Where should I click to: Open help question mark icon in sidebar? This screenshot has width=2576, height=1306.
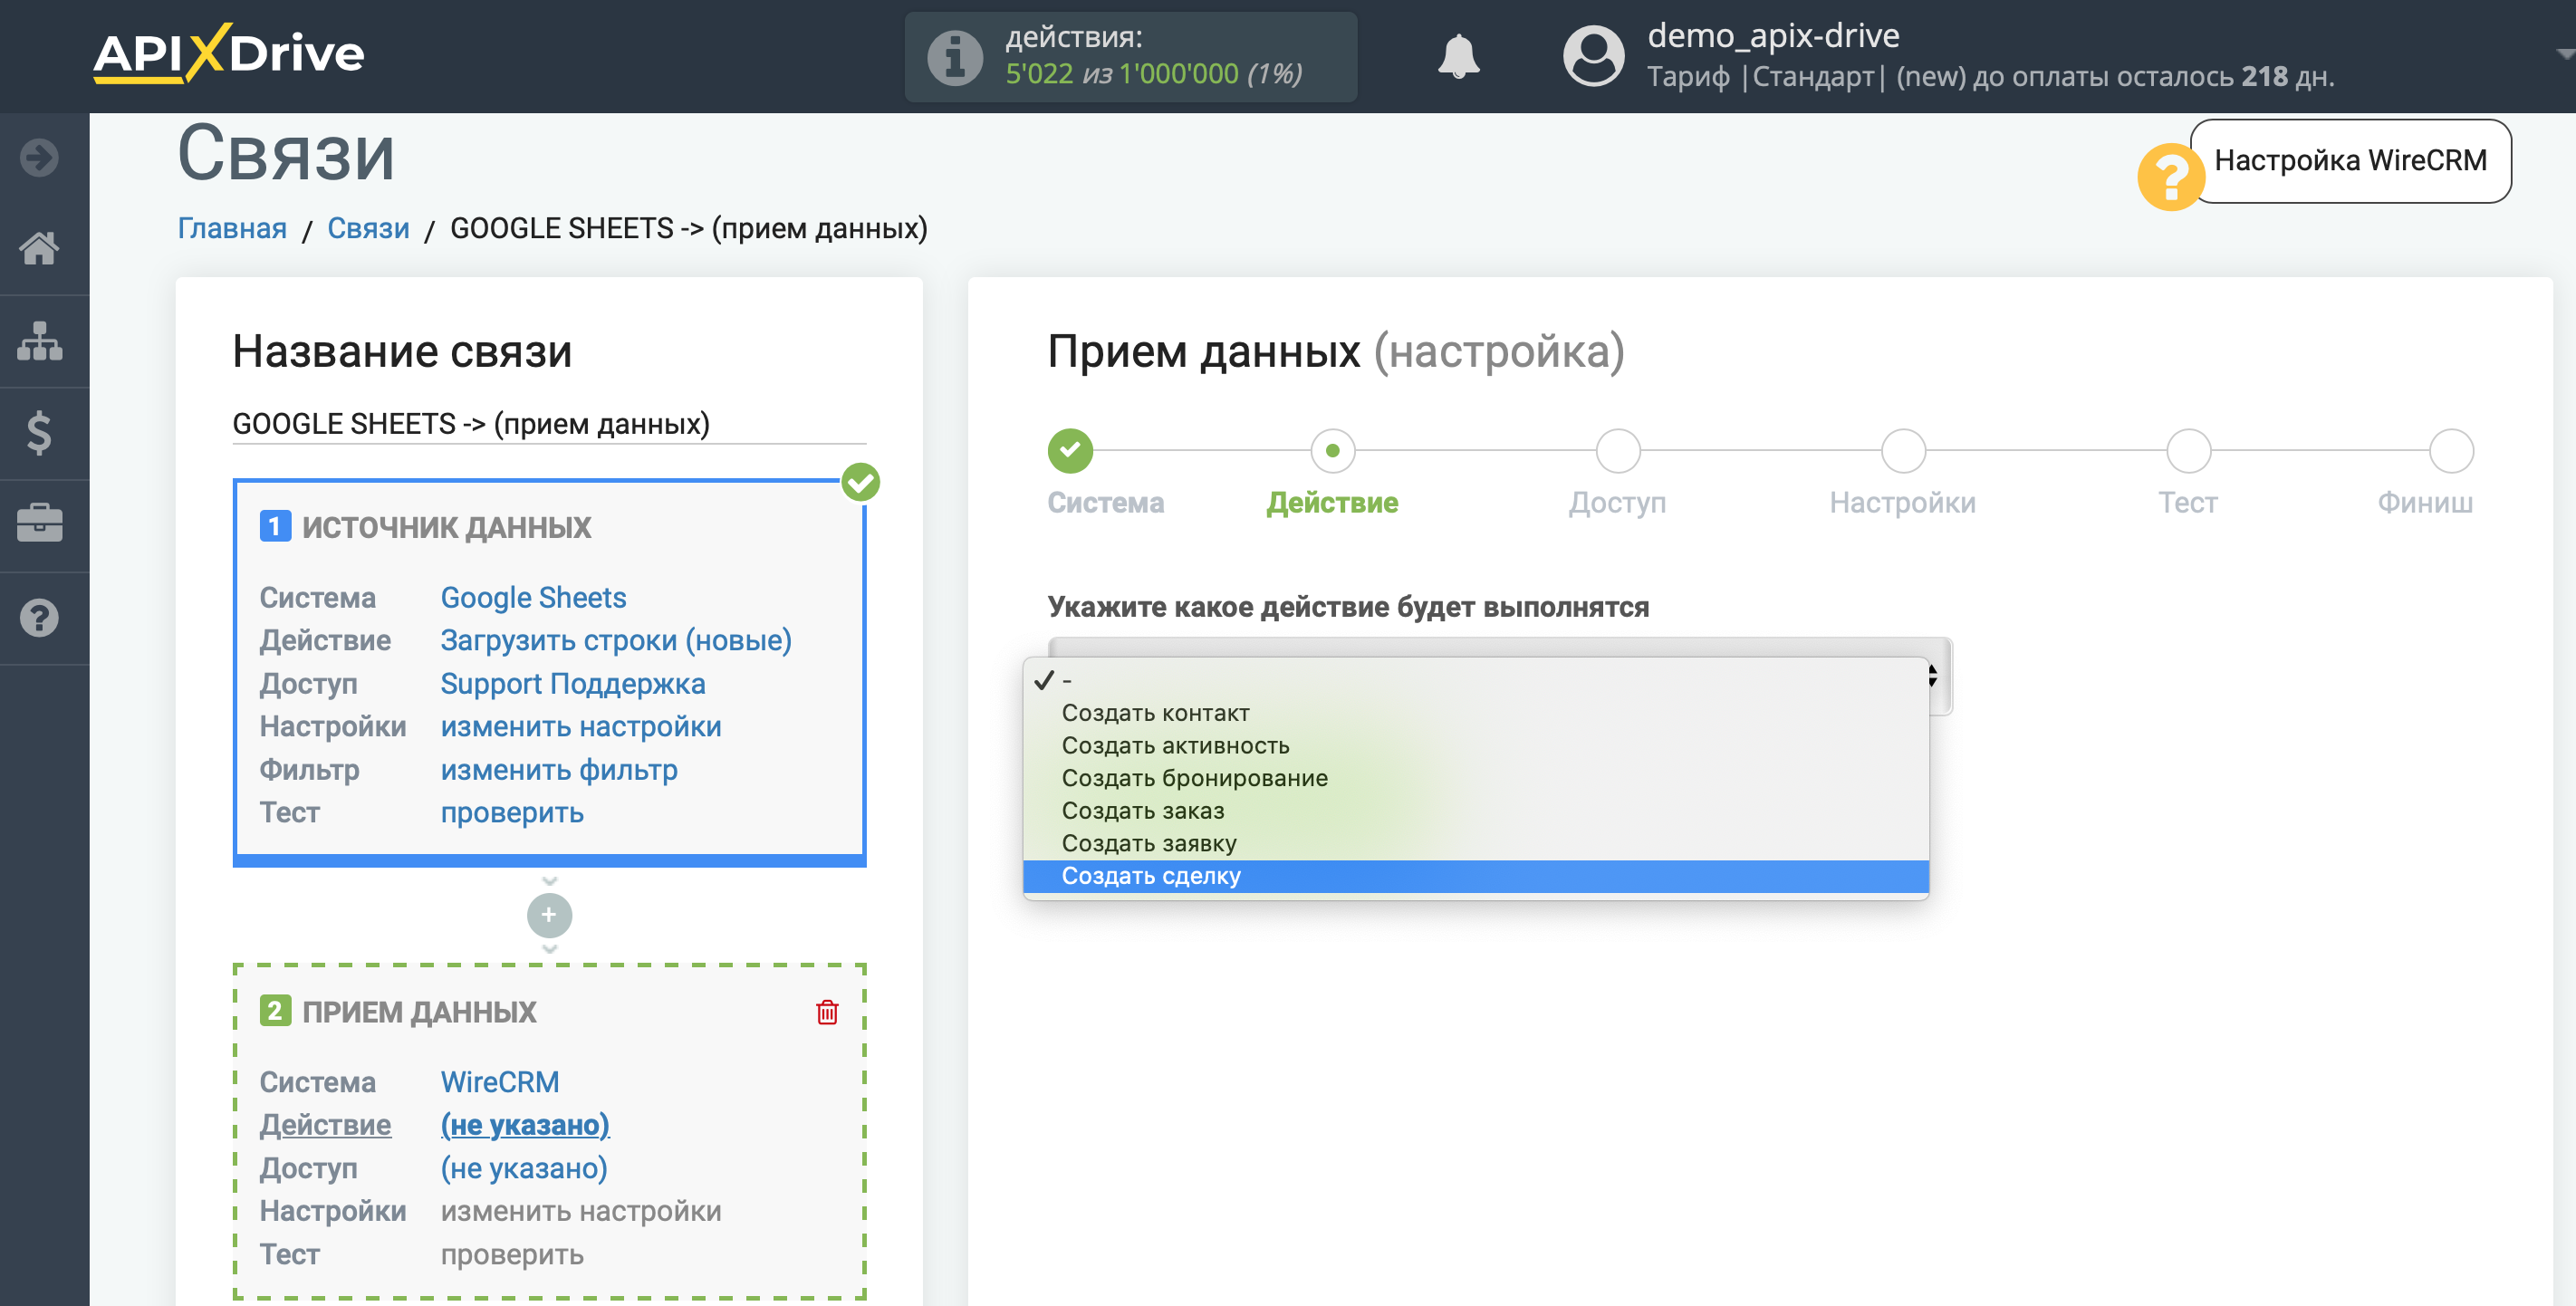point(40,618)
